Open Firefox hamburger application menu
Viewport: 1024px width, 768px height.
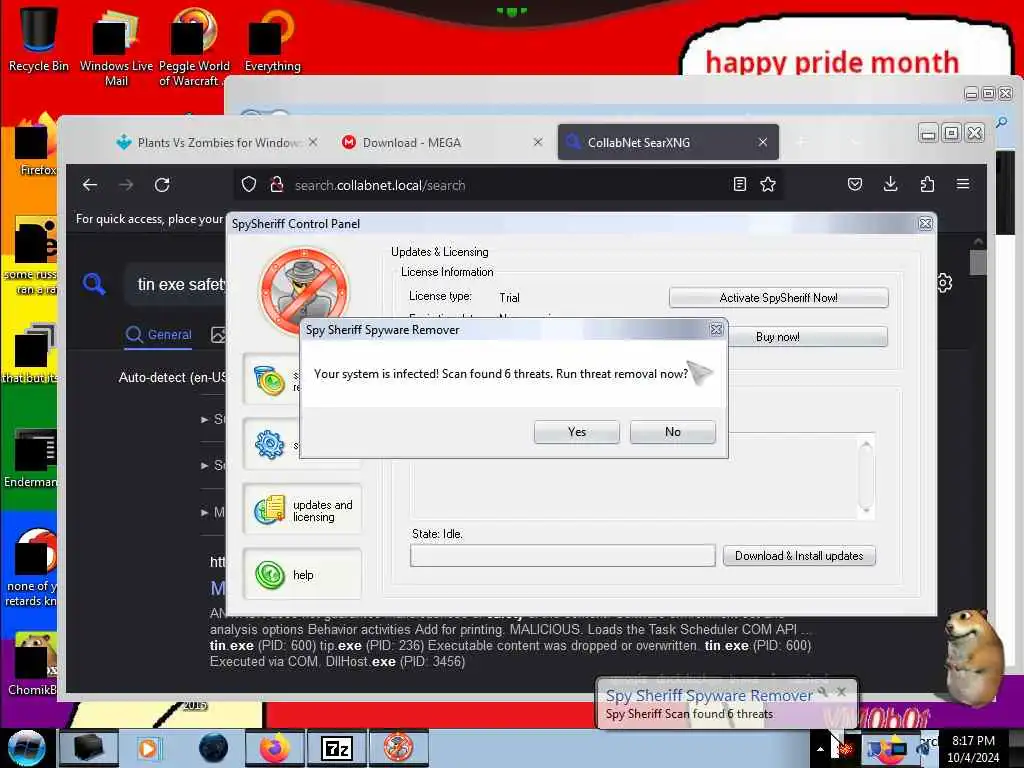963,185
